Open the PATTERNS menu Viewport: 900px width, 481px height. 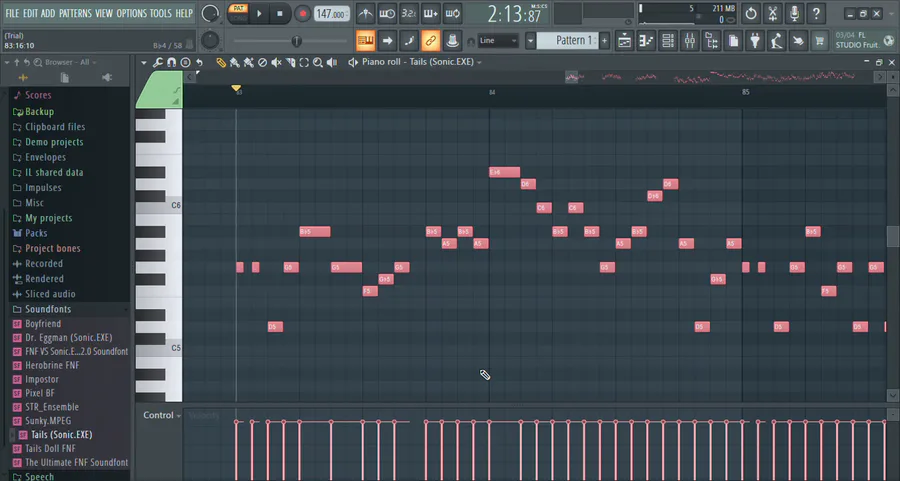pyautogui.click(x=75, y=13)
